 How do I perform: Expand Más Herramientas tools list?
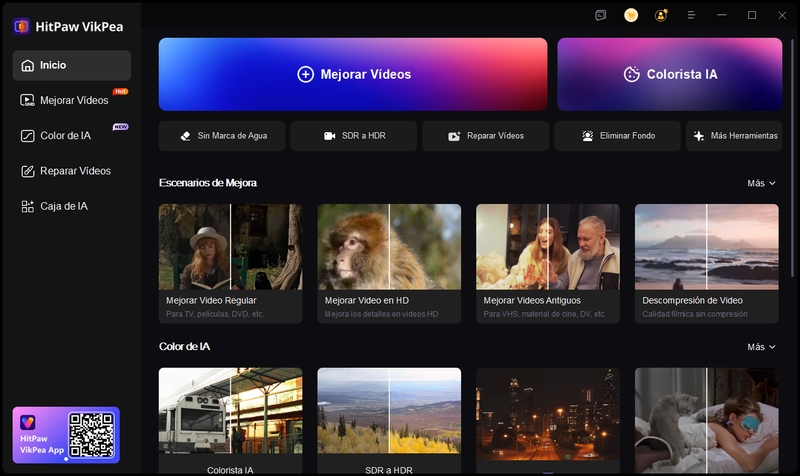(739, 136)
